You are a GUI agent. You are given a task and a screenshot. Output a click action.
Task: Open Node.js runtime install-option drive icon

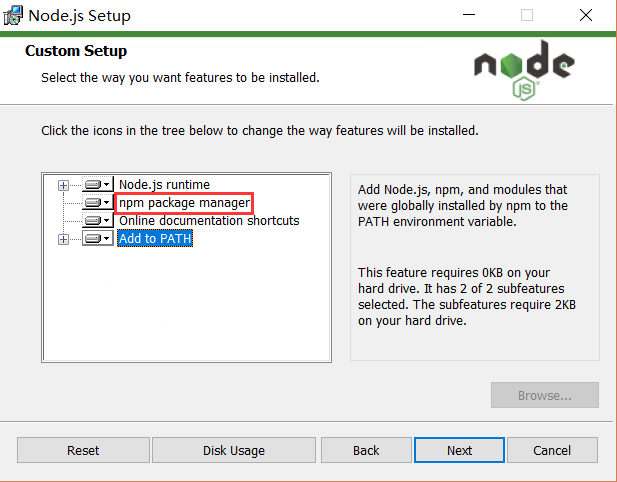pos(98,185)
